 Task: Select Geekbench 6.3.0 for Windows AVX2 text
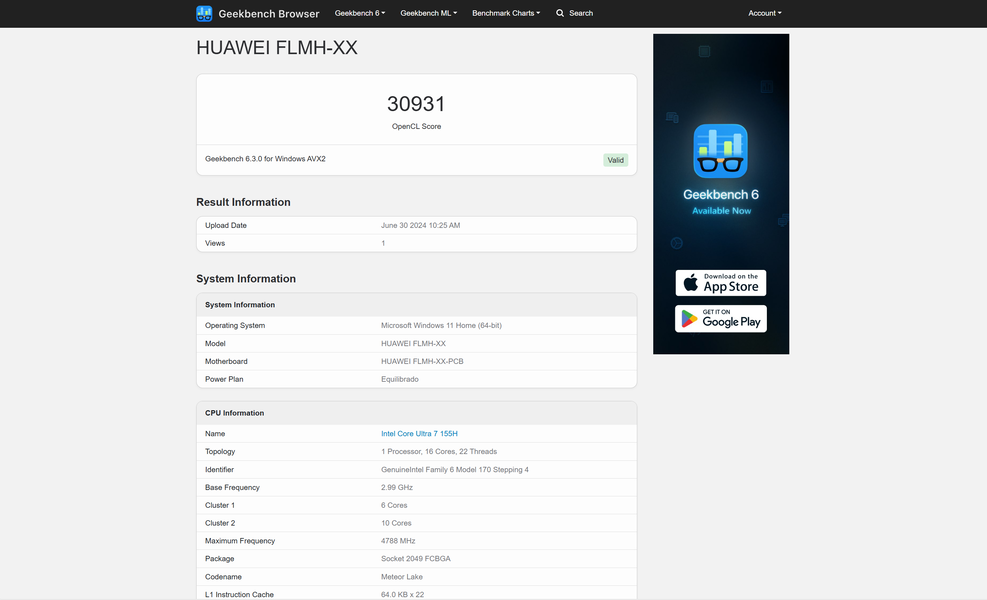(265, 159)
